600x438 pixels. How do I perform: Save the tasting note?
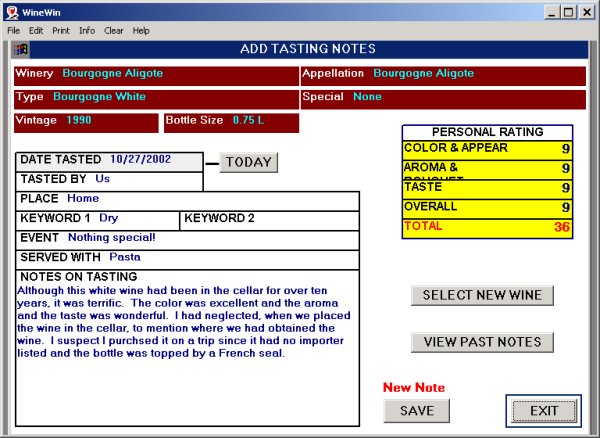pos(417,410)
